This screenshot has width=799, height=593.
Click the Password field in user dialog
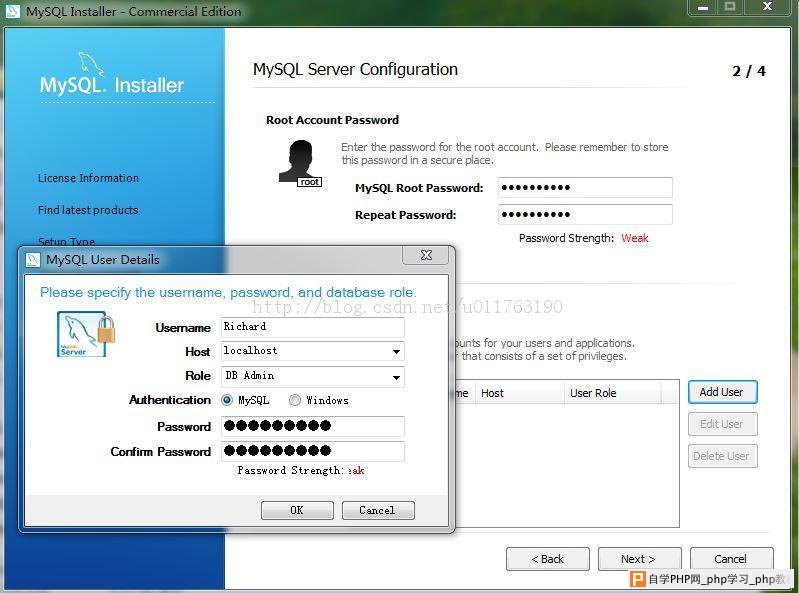click(313, 426)
